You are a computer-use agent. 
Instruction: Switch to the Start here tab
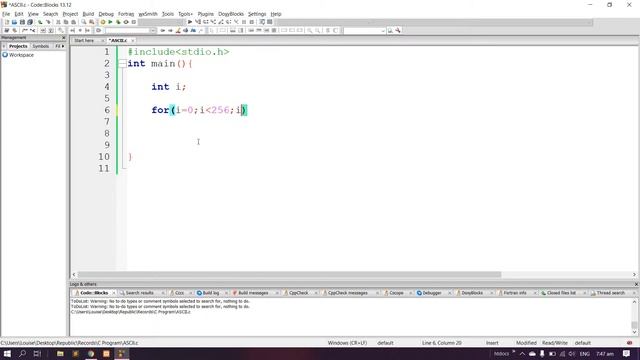click(x=84, y=40)
